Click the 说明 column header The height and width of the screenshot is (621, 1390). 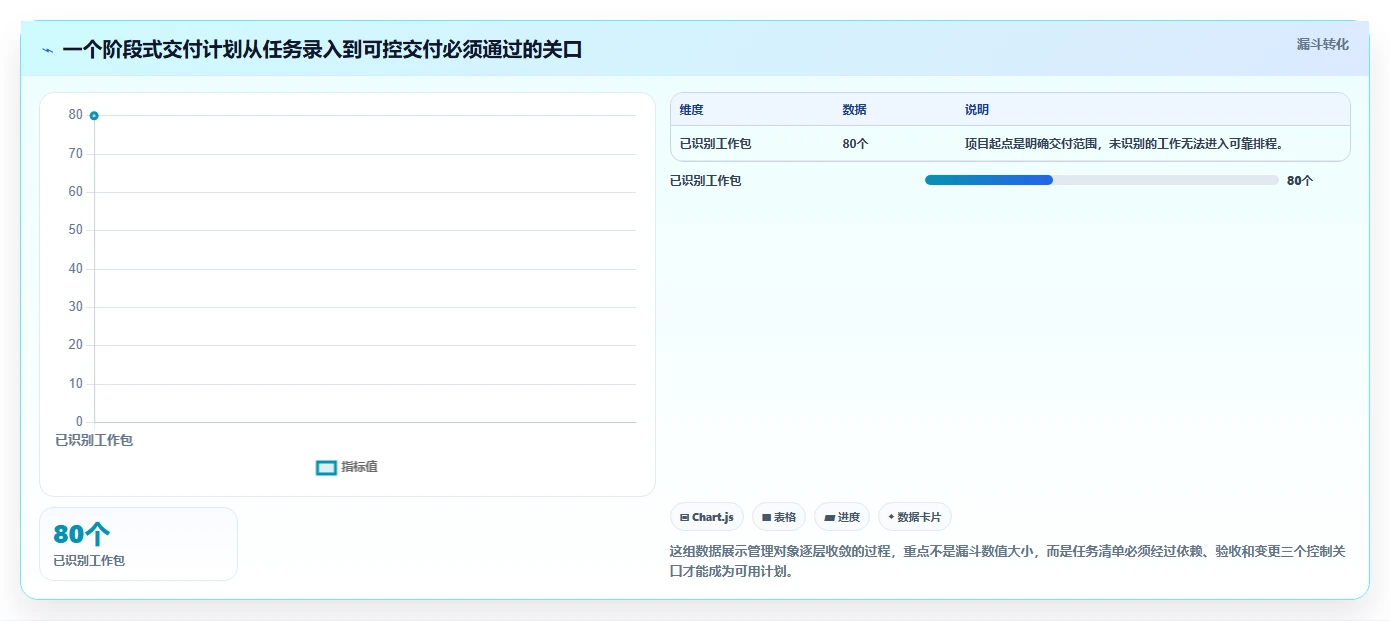(x=977, y=110)
